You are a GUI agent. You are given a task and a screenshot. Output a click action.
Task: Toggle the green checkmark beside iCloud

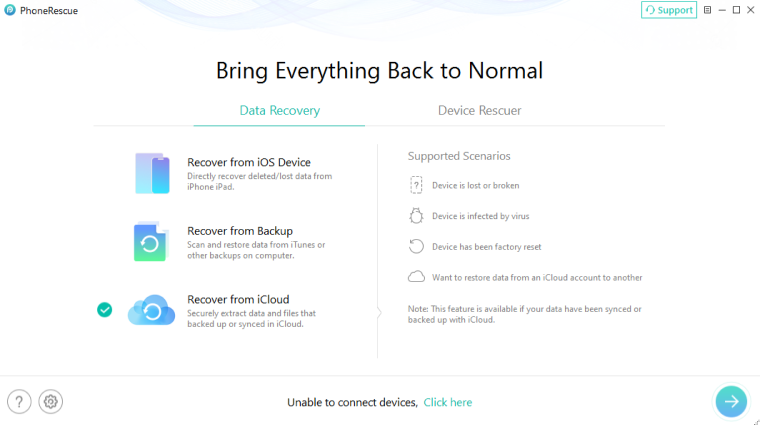[104, 310]
